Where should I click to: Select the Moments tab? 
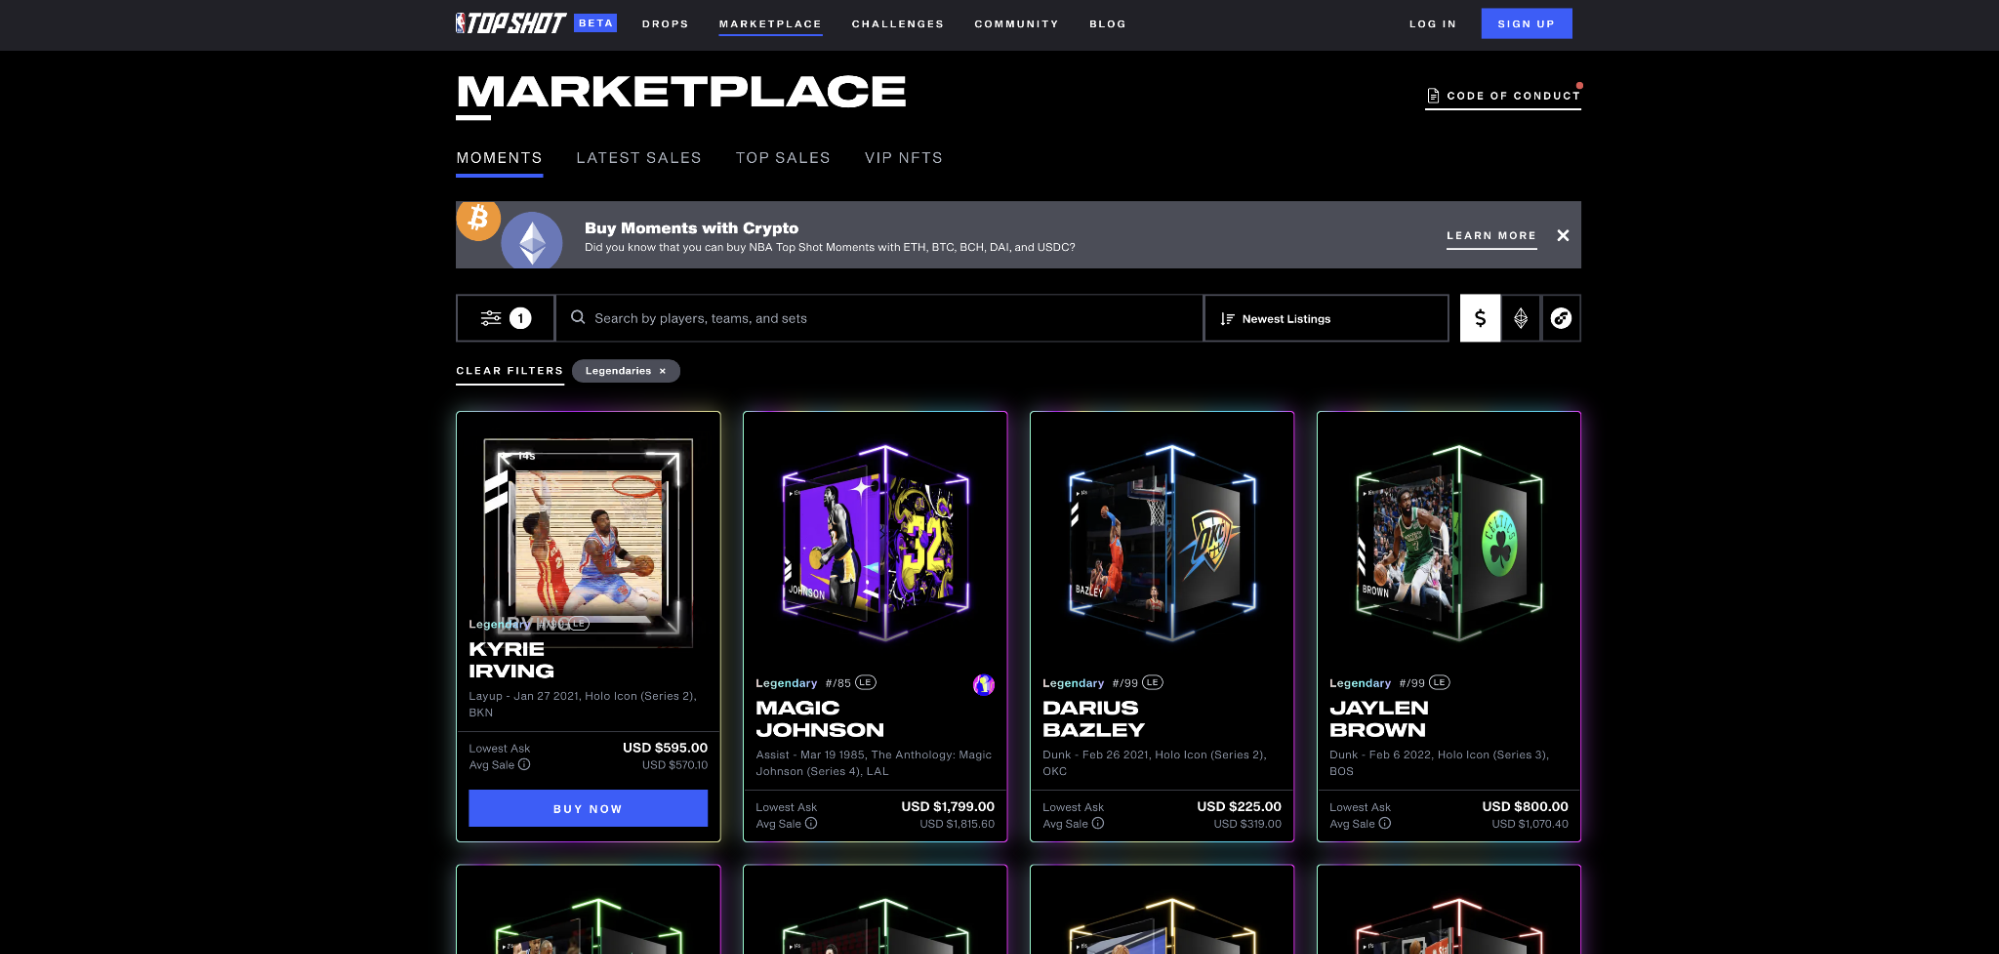(499, 158)
